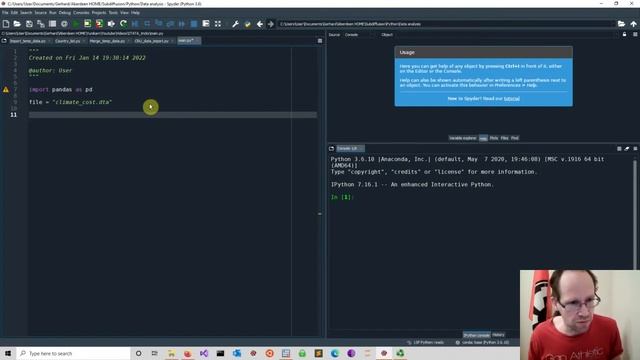Change to the parent directory

click(633, 24)
